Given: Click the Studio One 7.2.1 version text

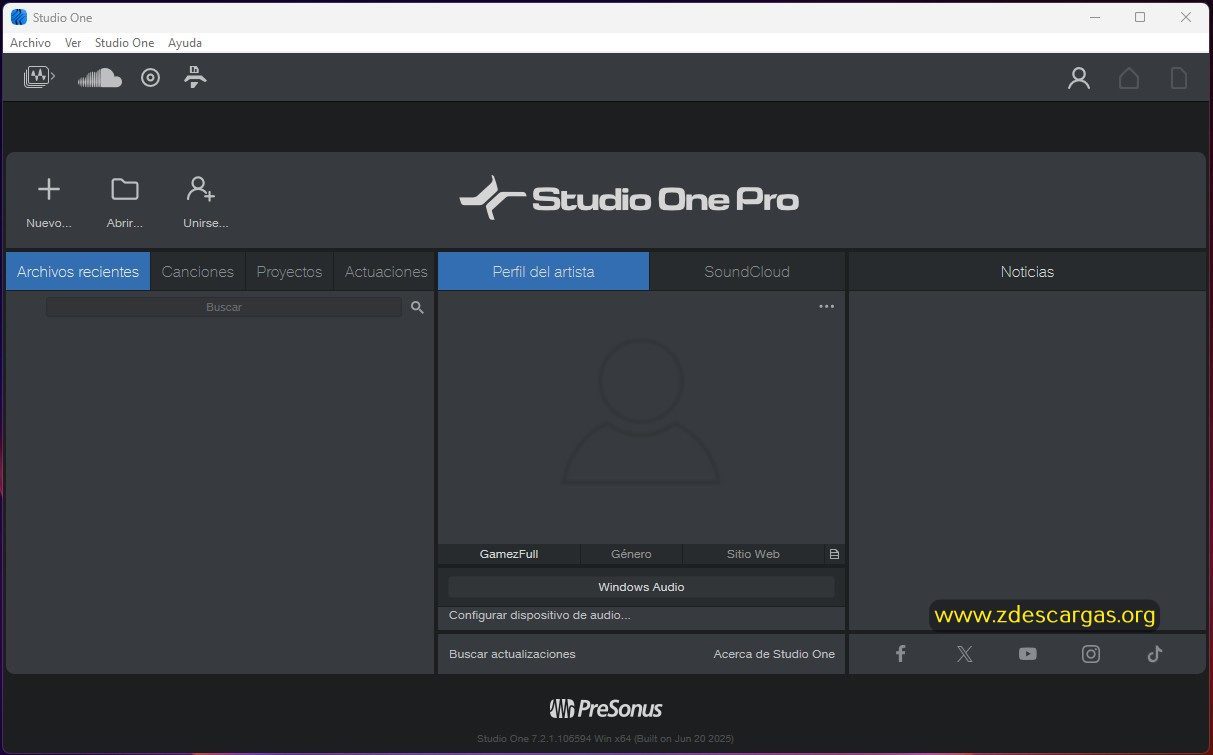Looking at the screenshot, I should pyautogui.click(x=606, y=739).
